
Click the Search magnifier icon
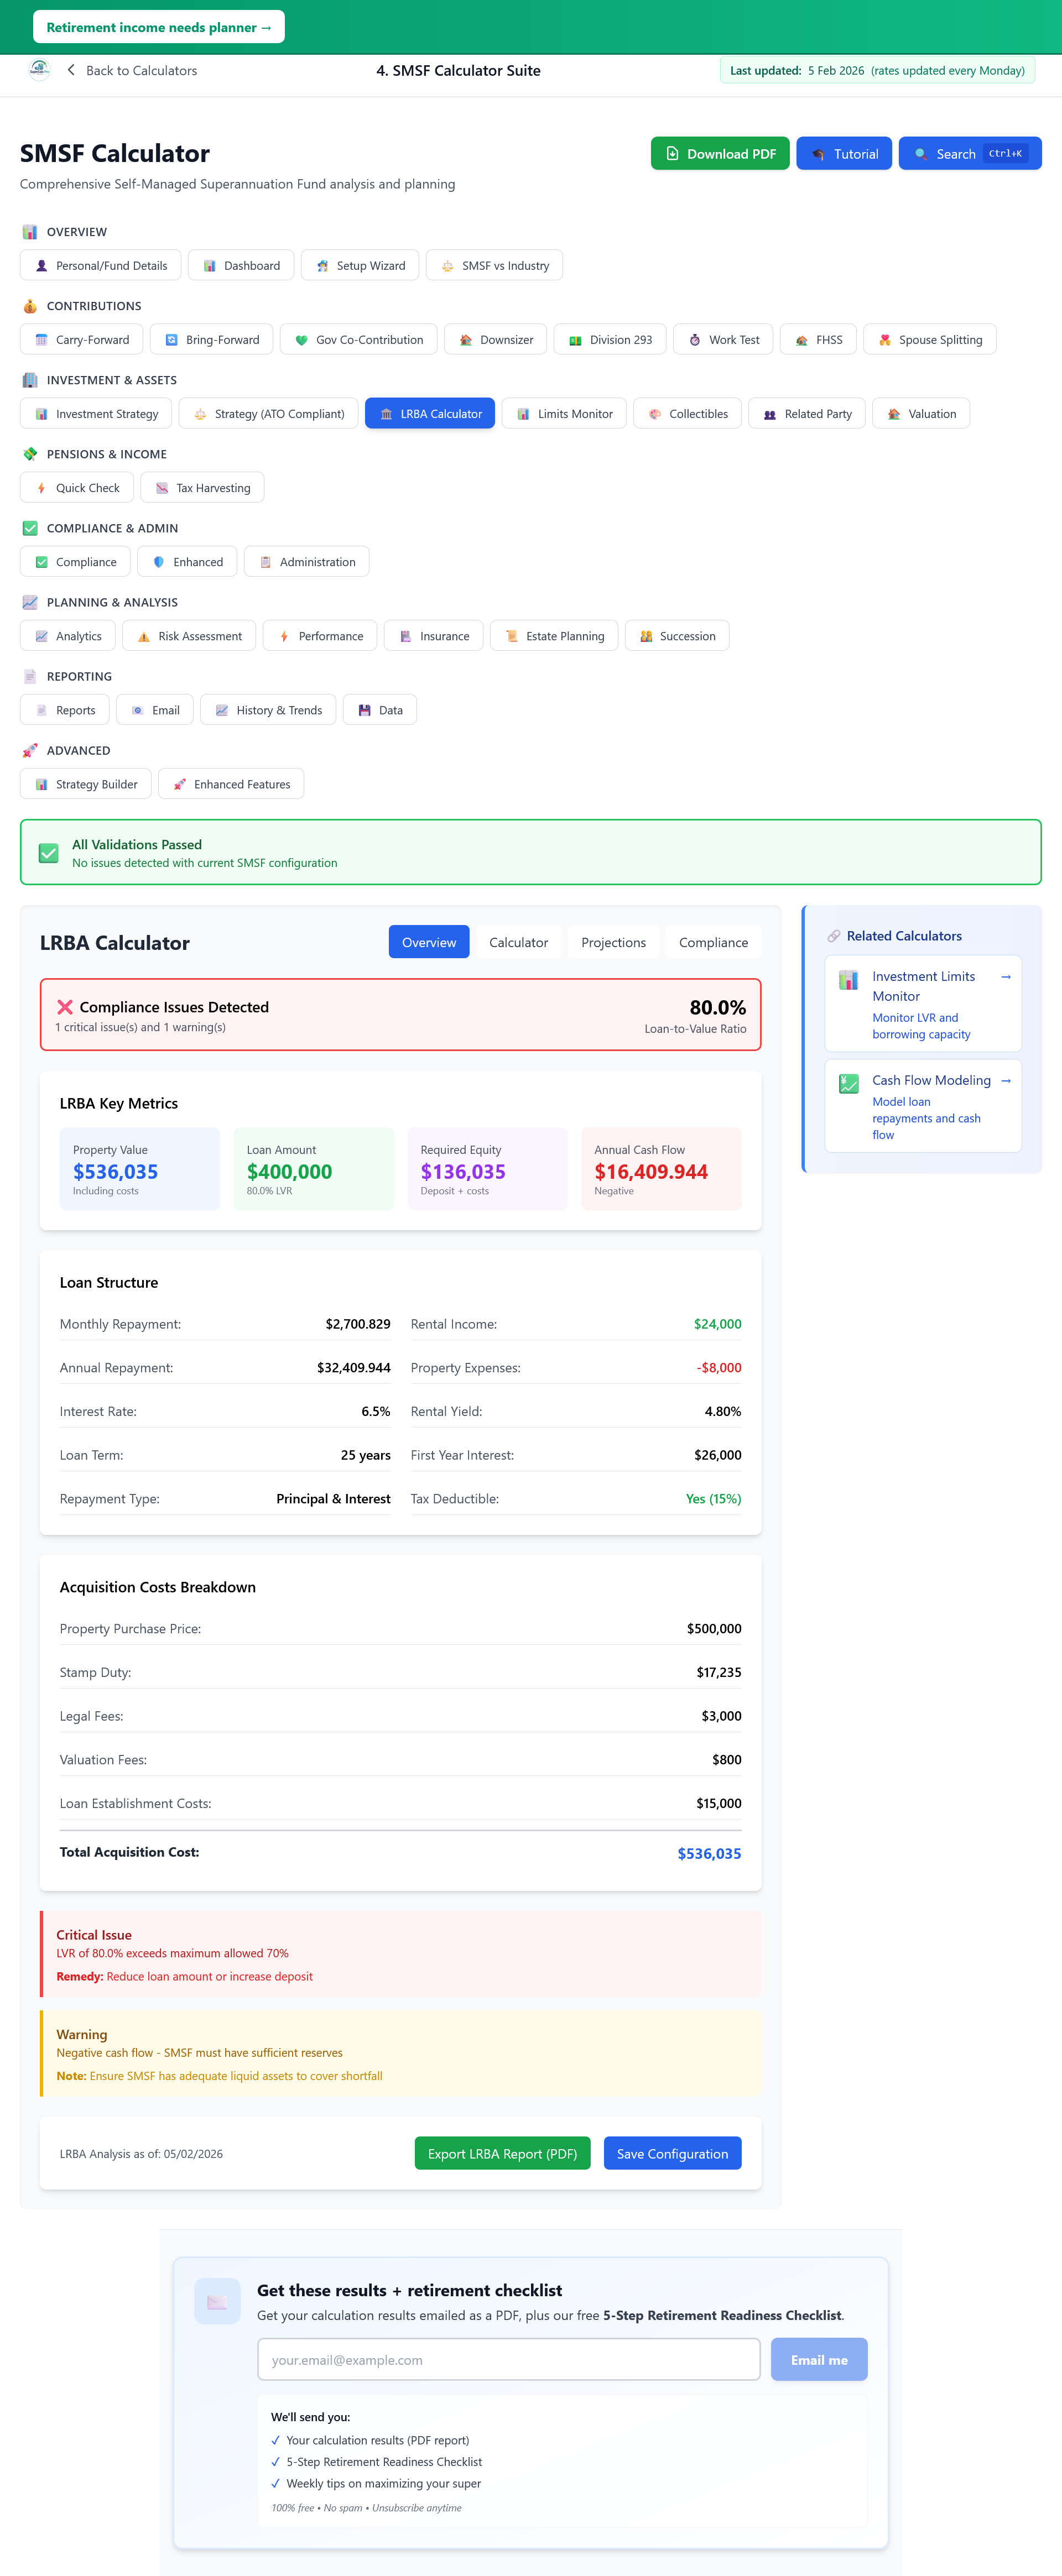tap(921, 154)
